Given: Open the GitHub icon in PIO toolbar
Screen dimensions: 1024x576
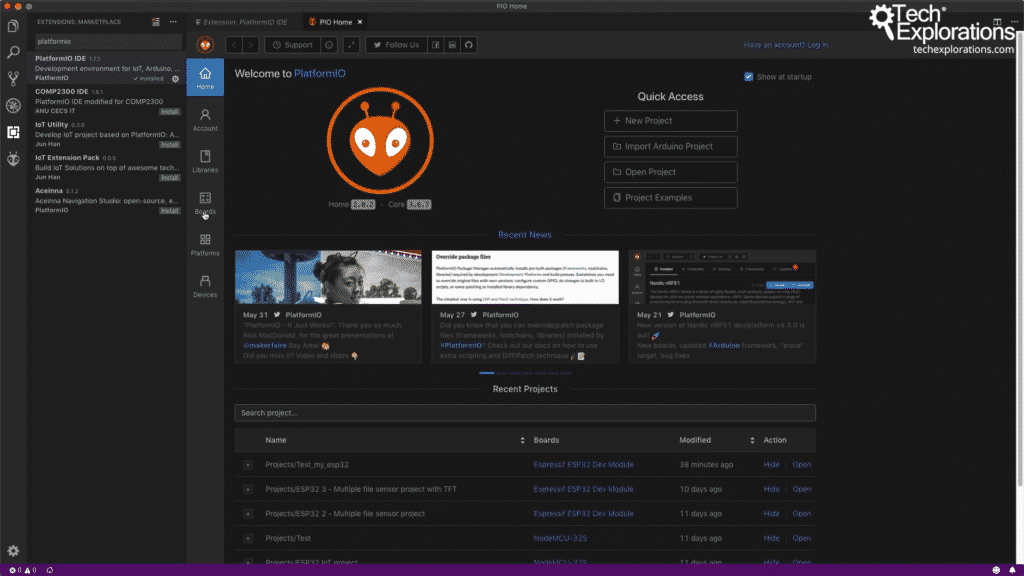Looking at the screenshot, I should click(469, 45).
